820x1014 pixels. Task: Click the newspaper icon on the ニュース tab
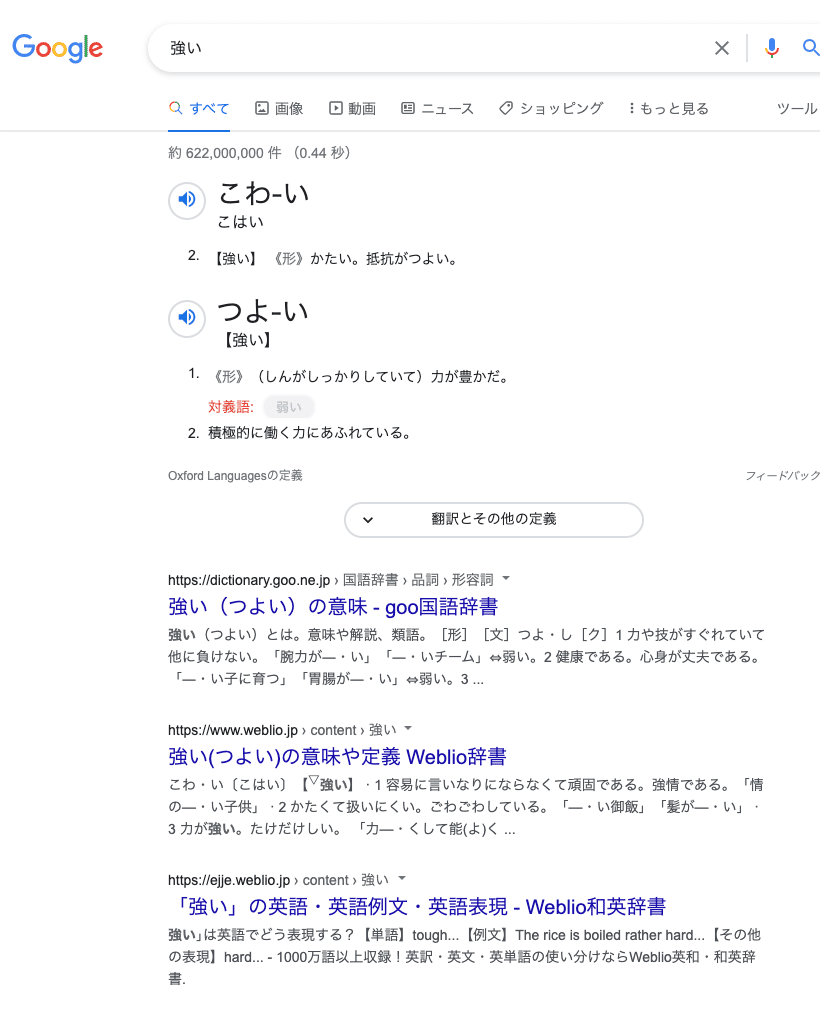point(408,108)
